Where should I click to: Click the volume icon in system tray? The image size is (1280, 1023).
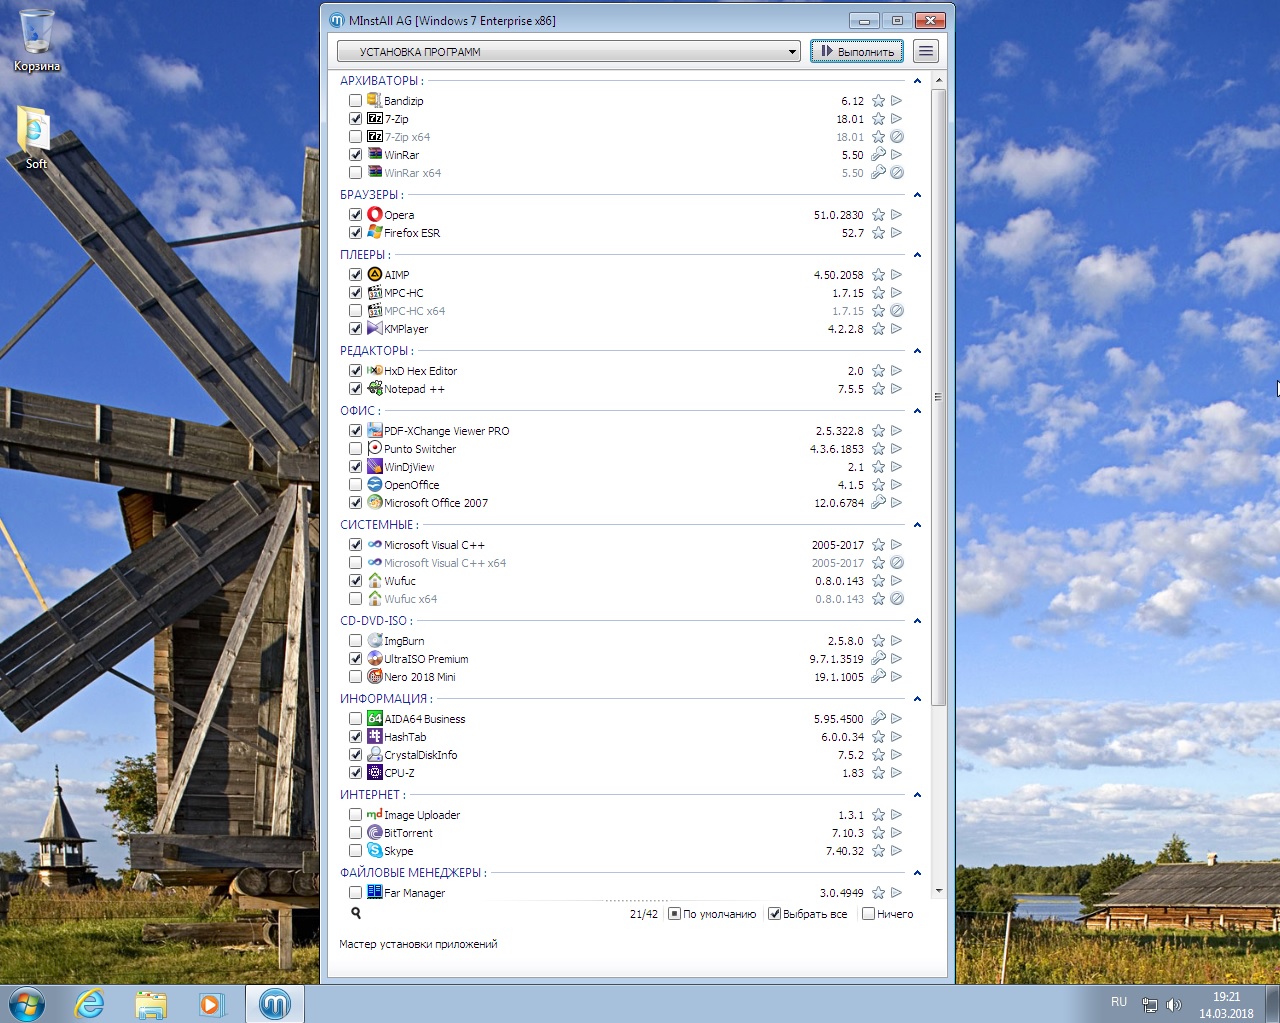1174,1005
